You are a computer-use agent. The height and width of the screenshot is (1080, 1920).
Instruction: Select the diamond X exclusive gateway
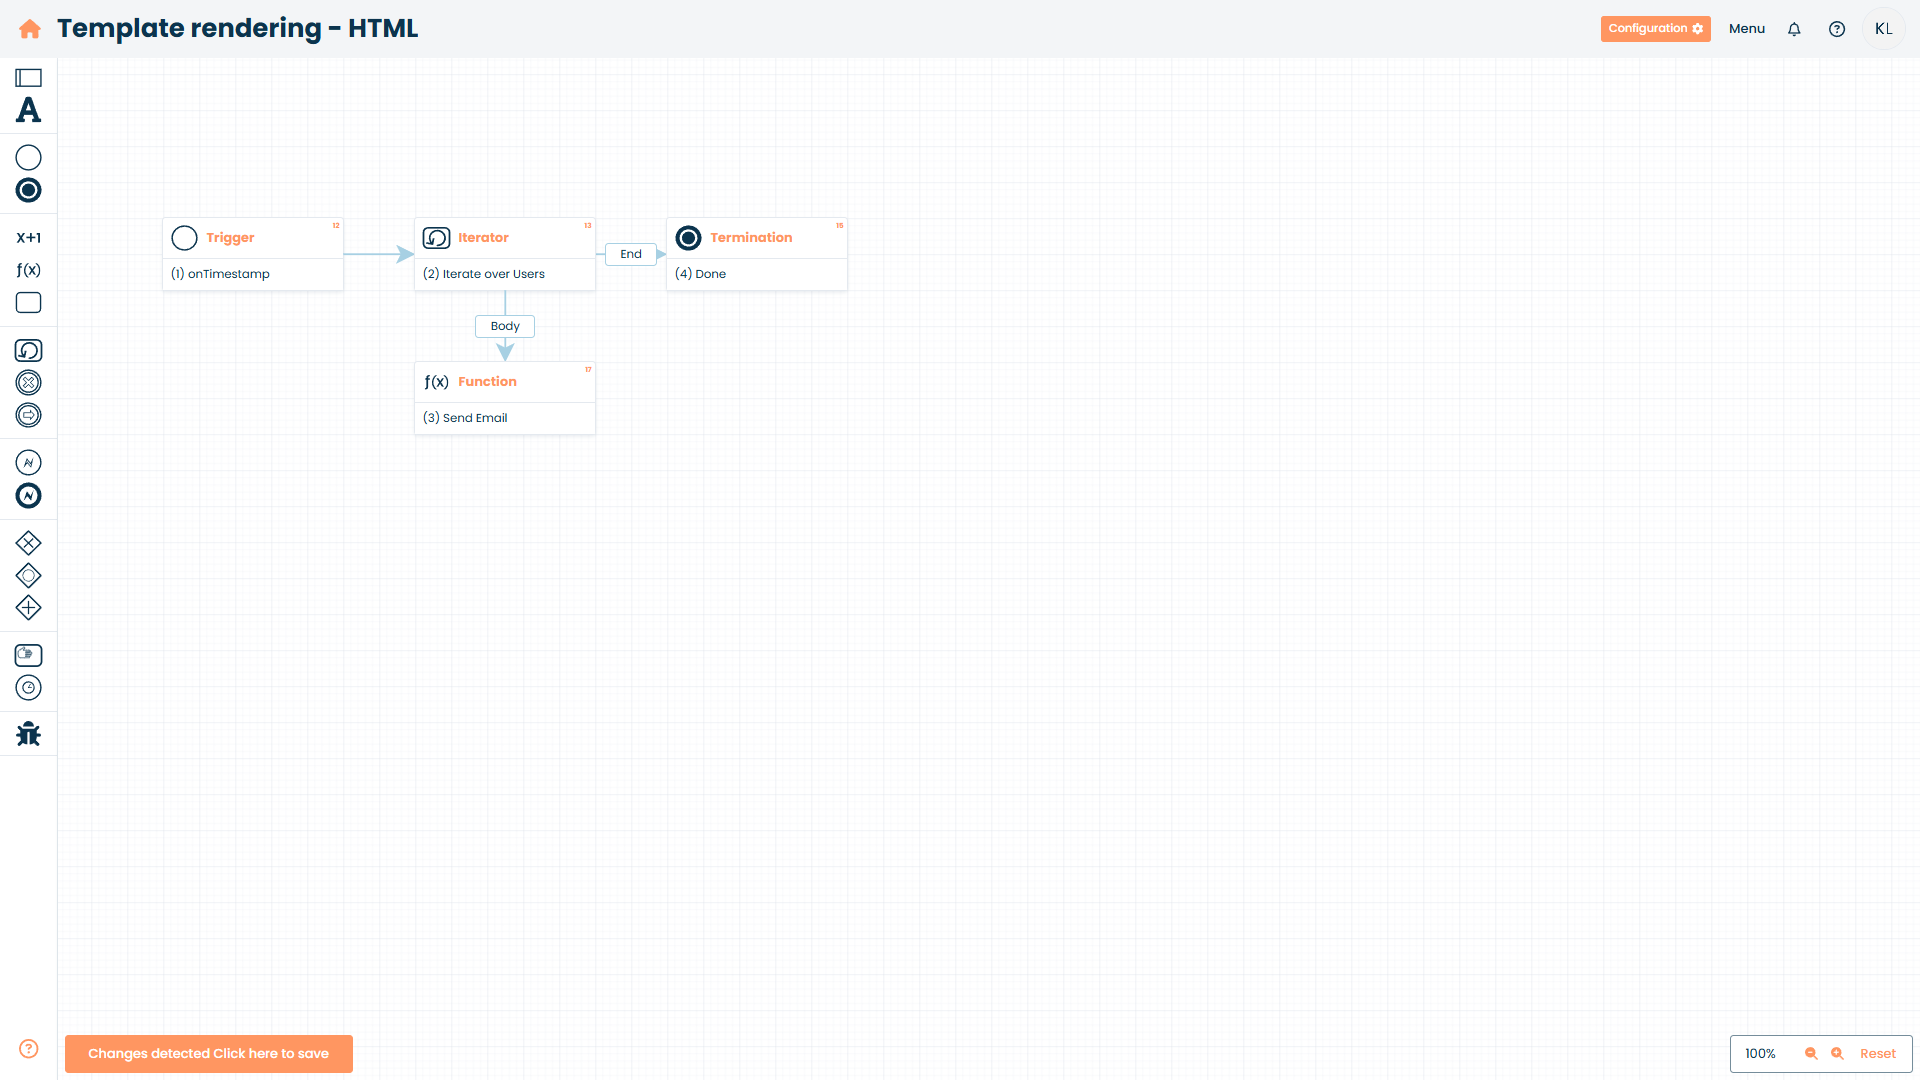pyautogui.click(x=28, y=543)
